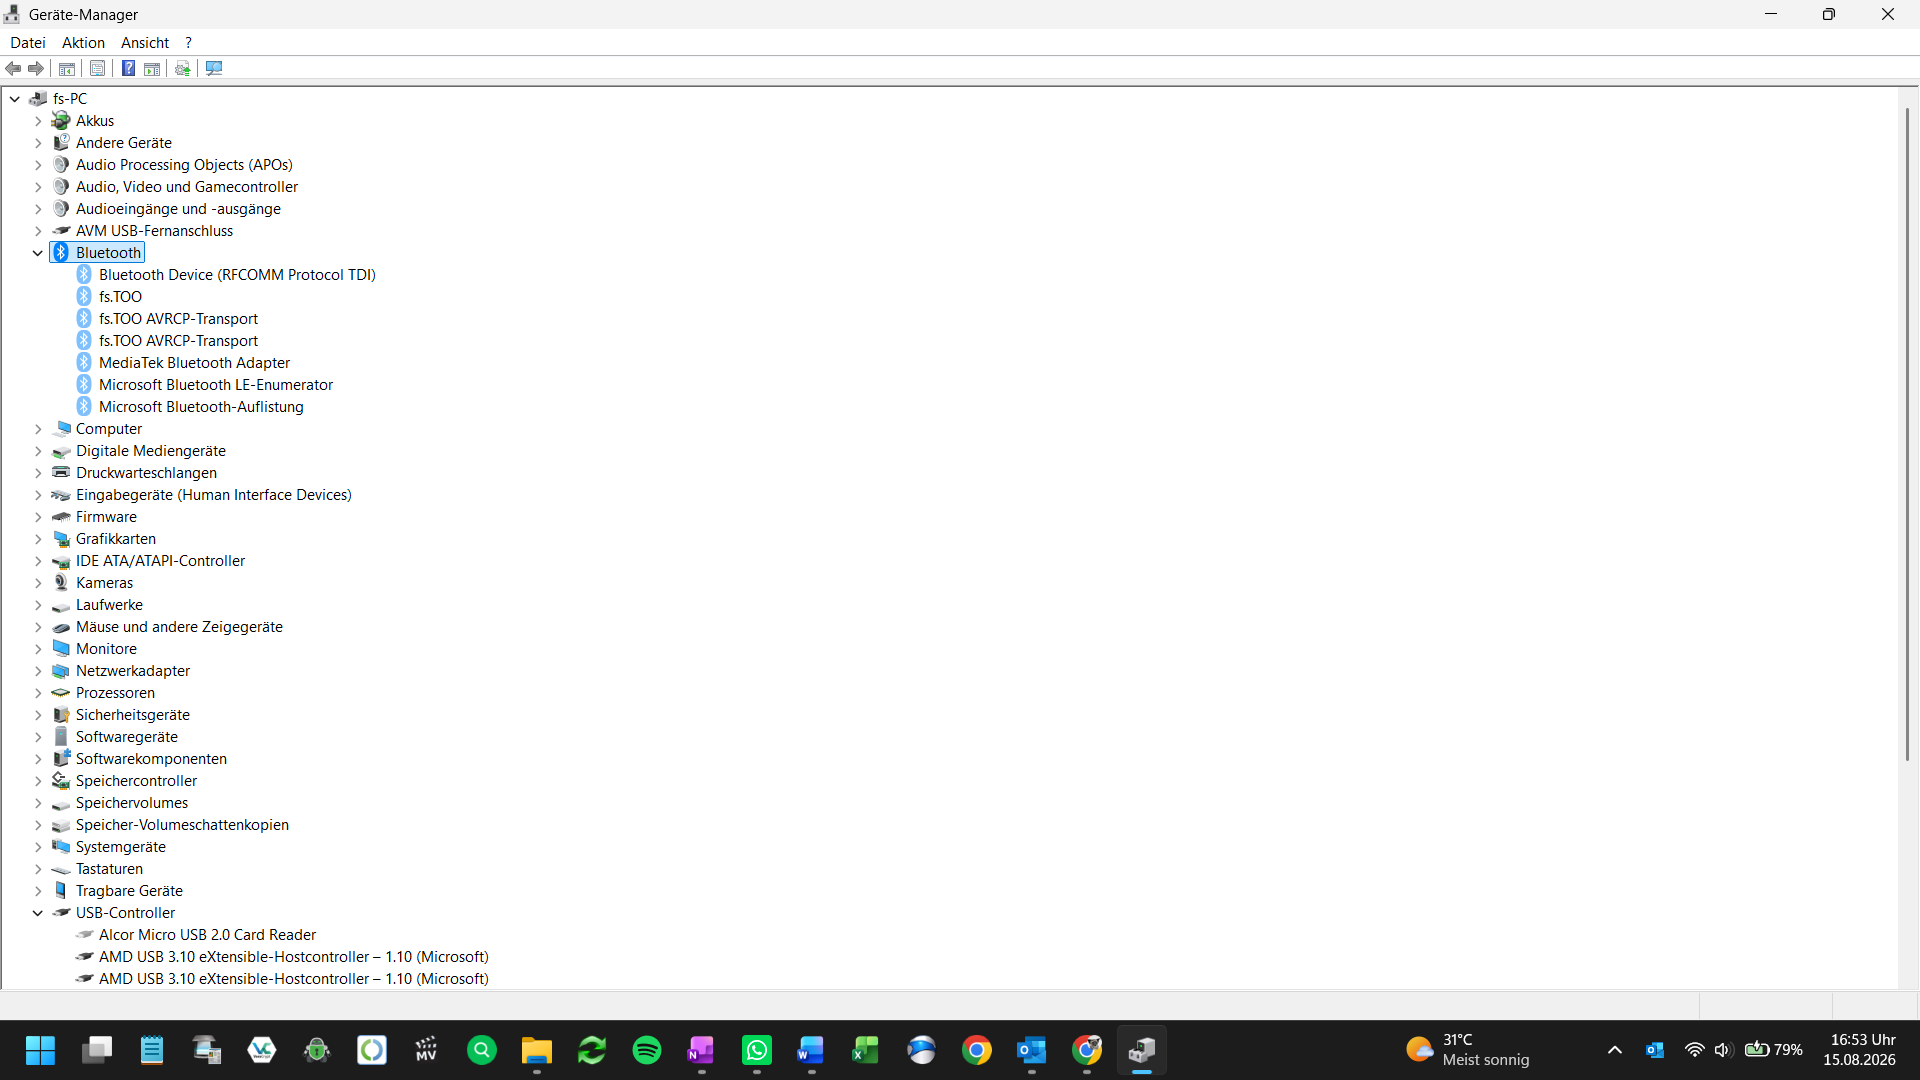
Task: Collapse the fs-PC root node
Action: [15, 98]
